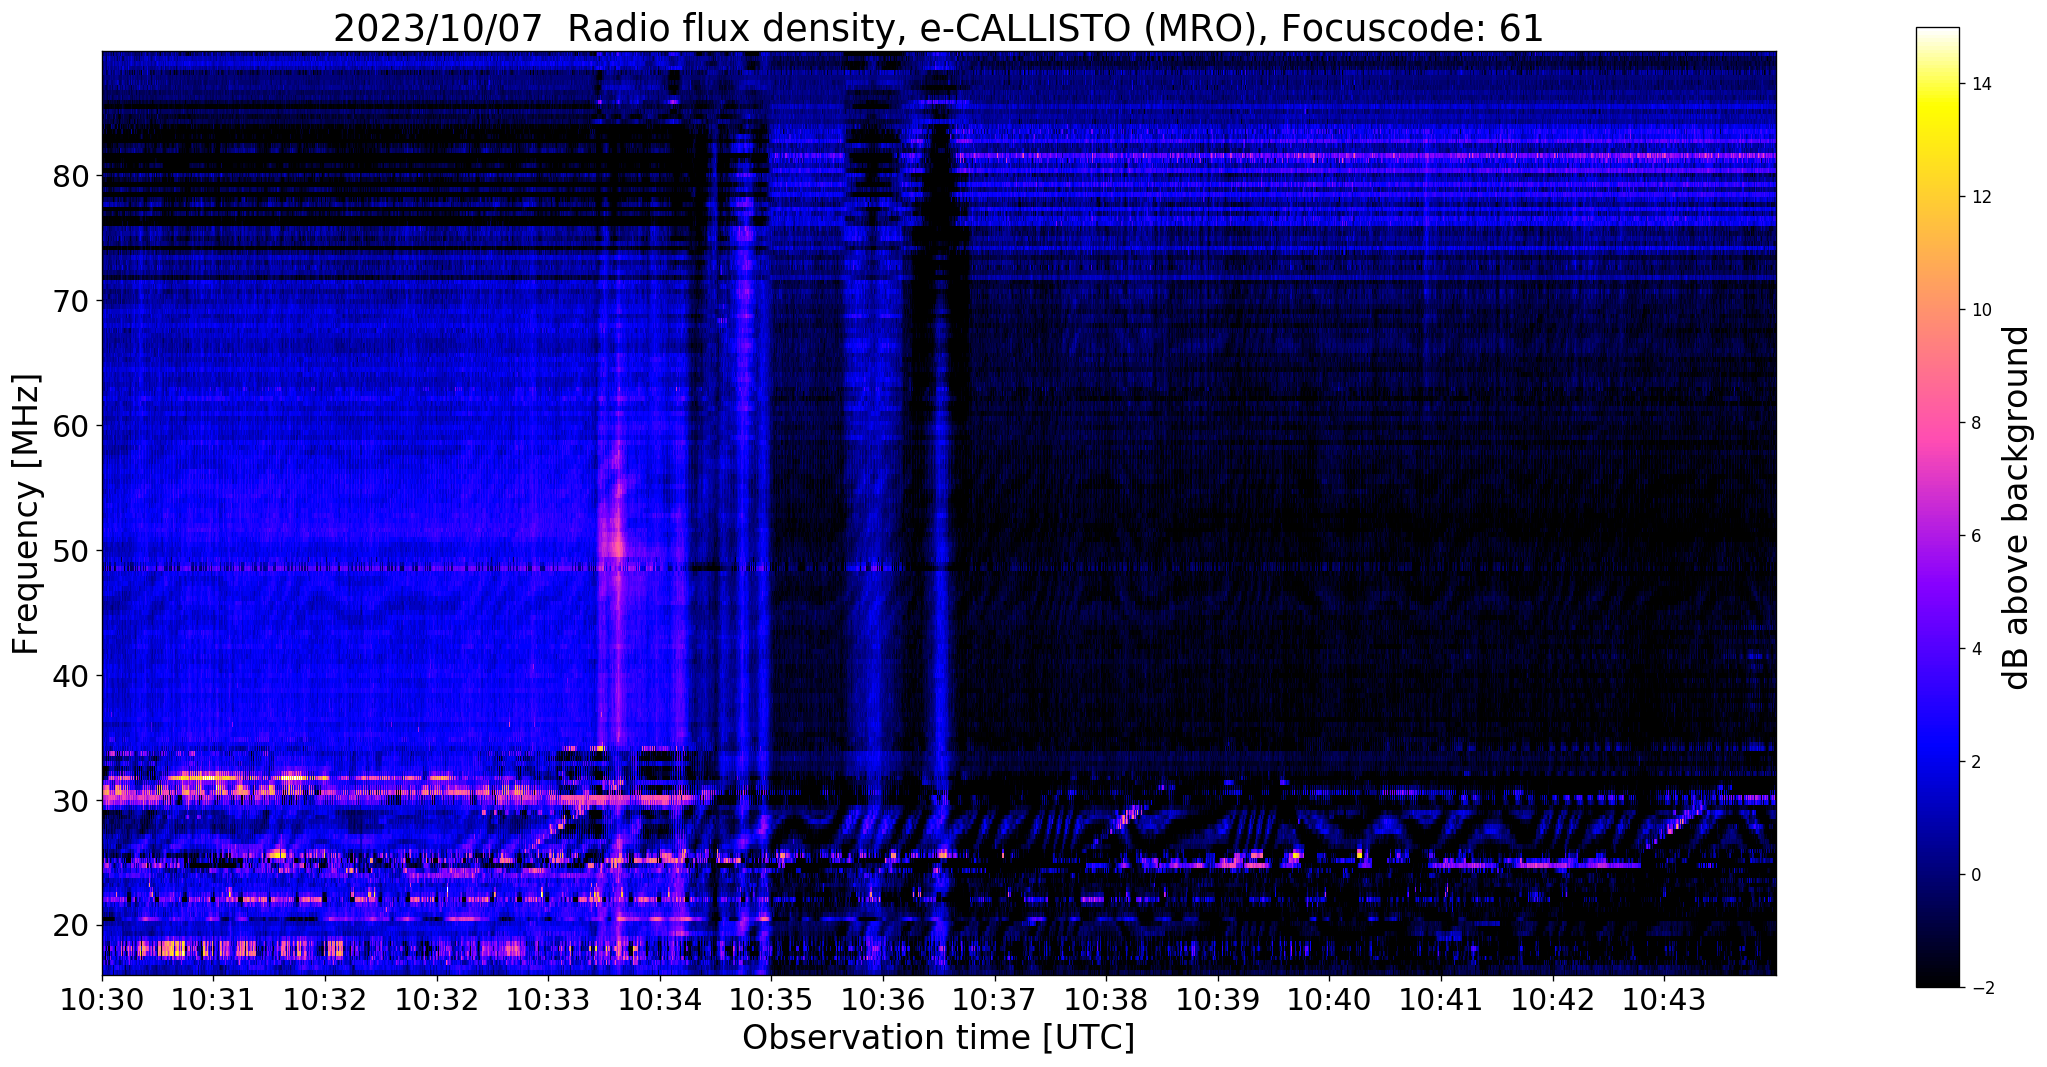This screenshot has width=2047, height=1067.
Task: Click the 'dB above background' colorbar label
Action: (x=2017, y=507)
